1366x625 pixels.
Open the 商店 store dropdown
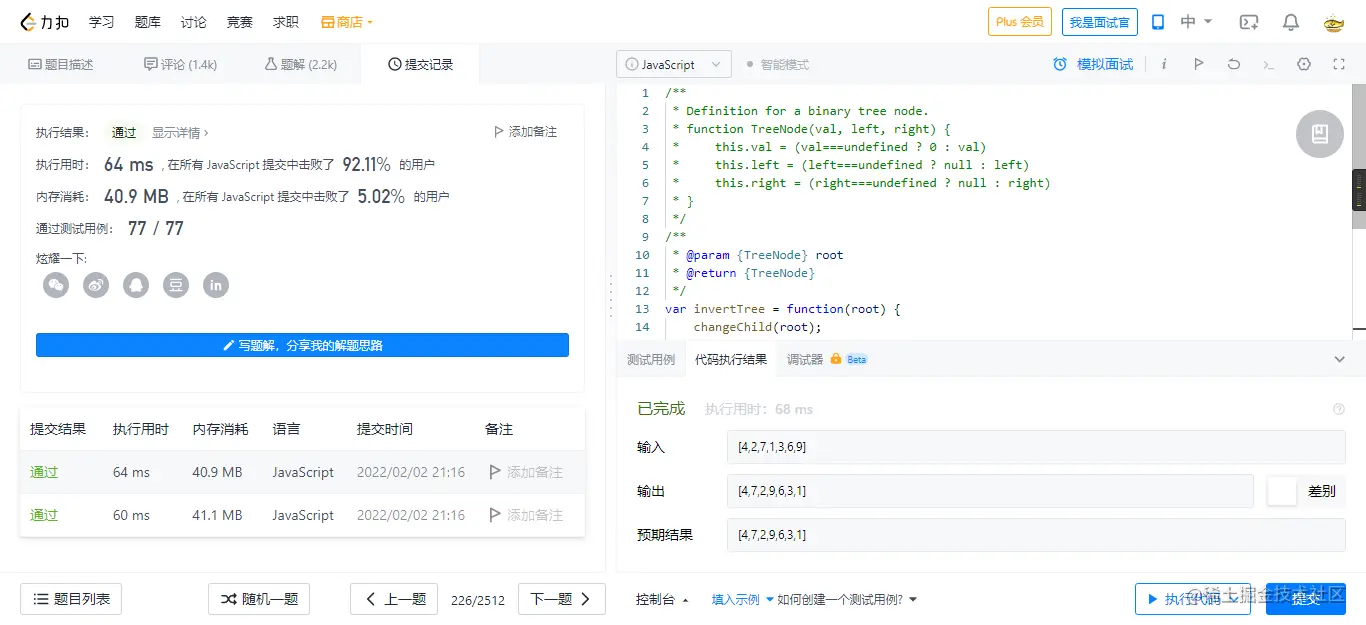click(347, 22)
